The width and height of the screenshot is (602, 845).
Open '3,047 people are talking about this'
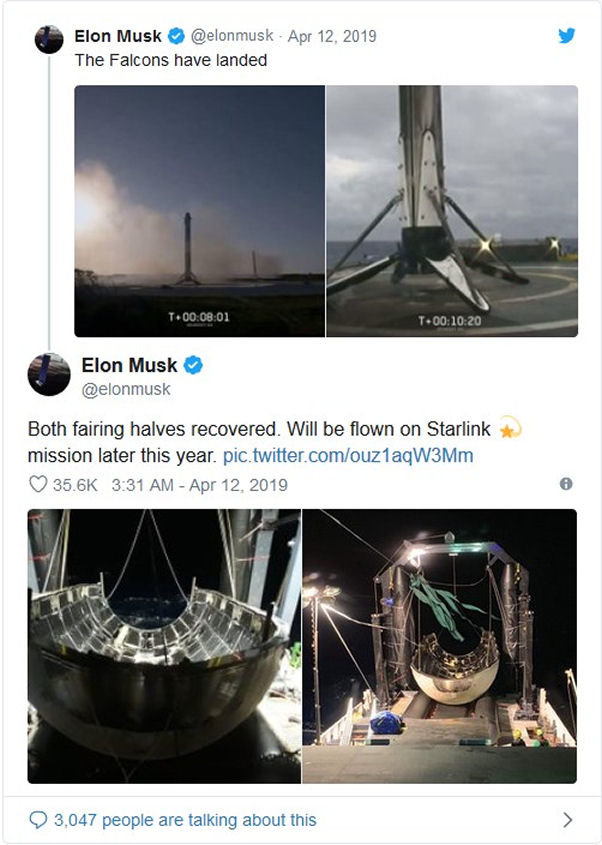(186, 820)
